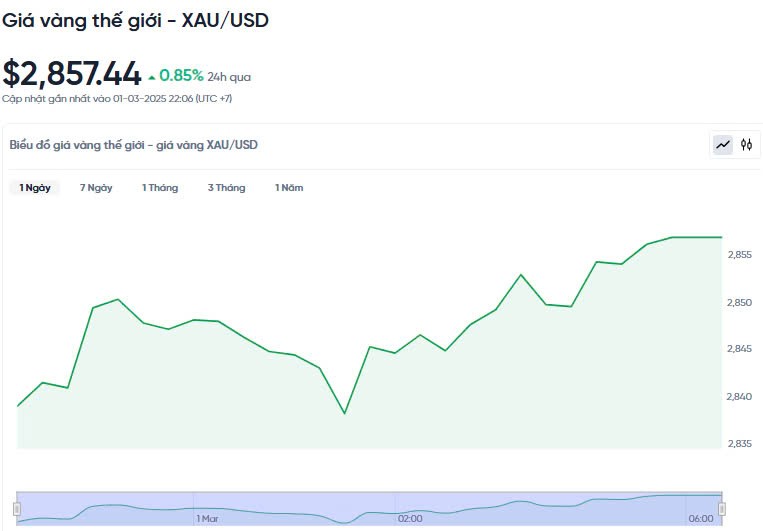This screenshot has height=531, width=763.
Task: Switch to the 1 Tháng range
Action: (x=160, y=188)
